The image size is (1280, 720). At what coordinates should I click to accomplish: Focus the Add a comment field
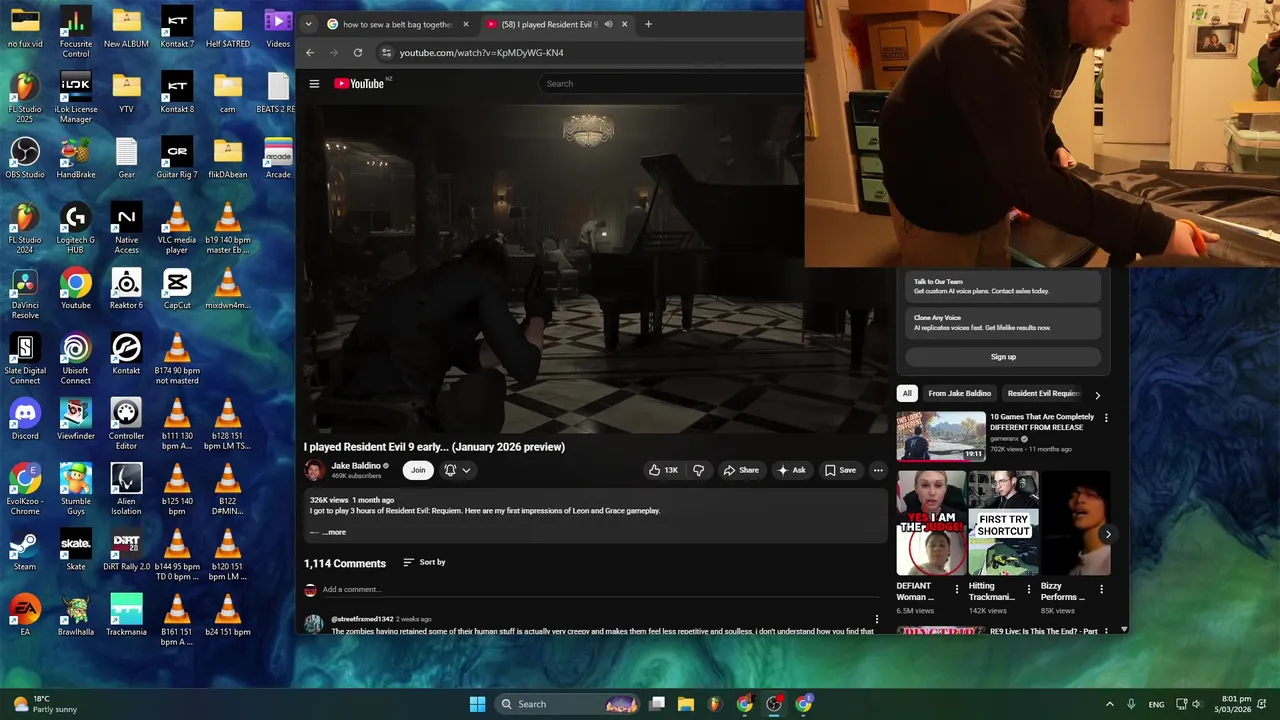(600, 590)
